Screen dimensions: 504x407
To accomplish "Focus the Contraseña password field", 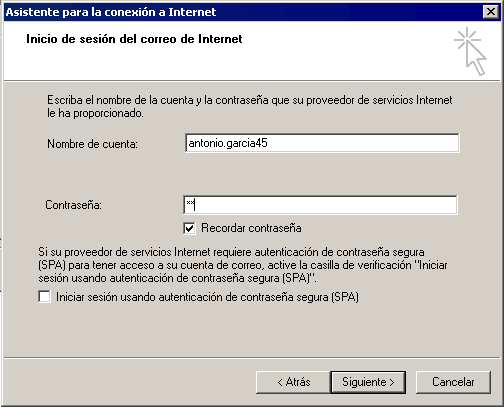I will pyautogui.click(x=321, y=205).
